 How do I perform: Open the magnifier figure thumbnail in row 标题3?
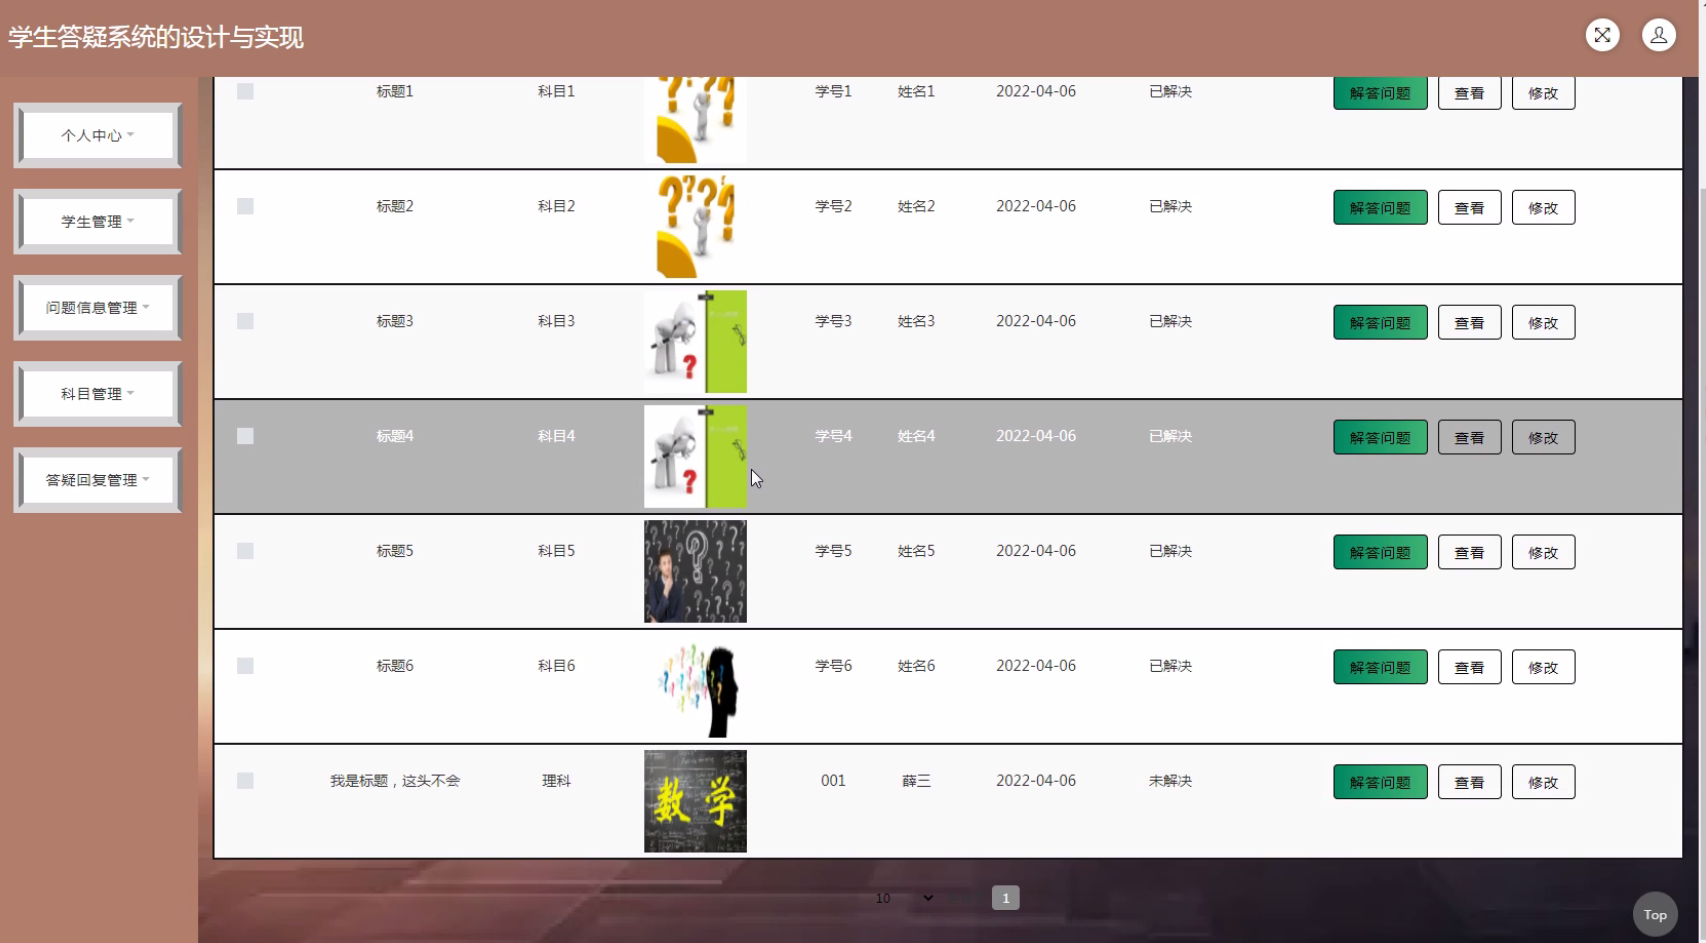pyautogui.click(x=695, y=341)
